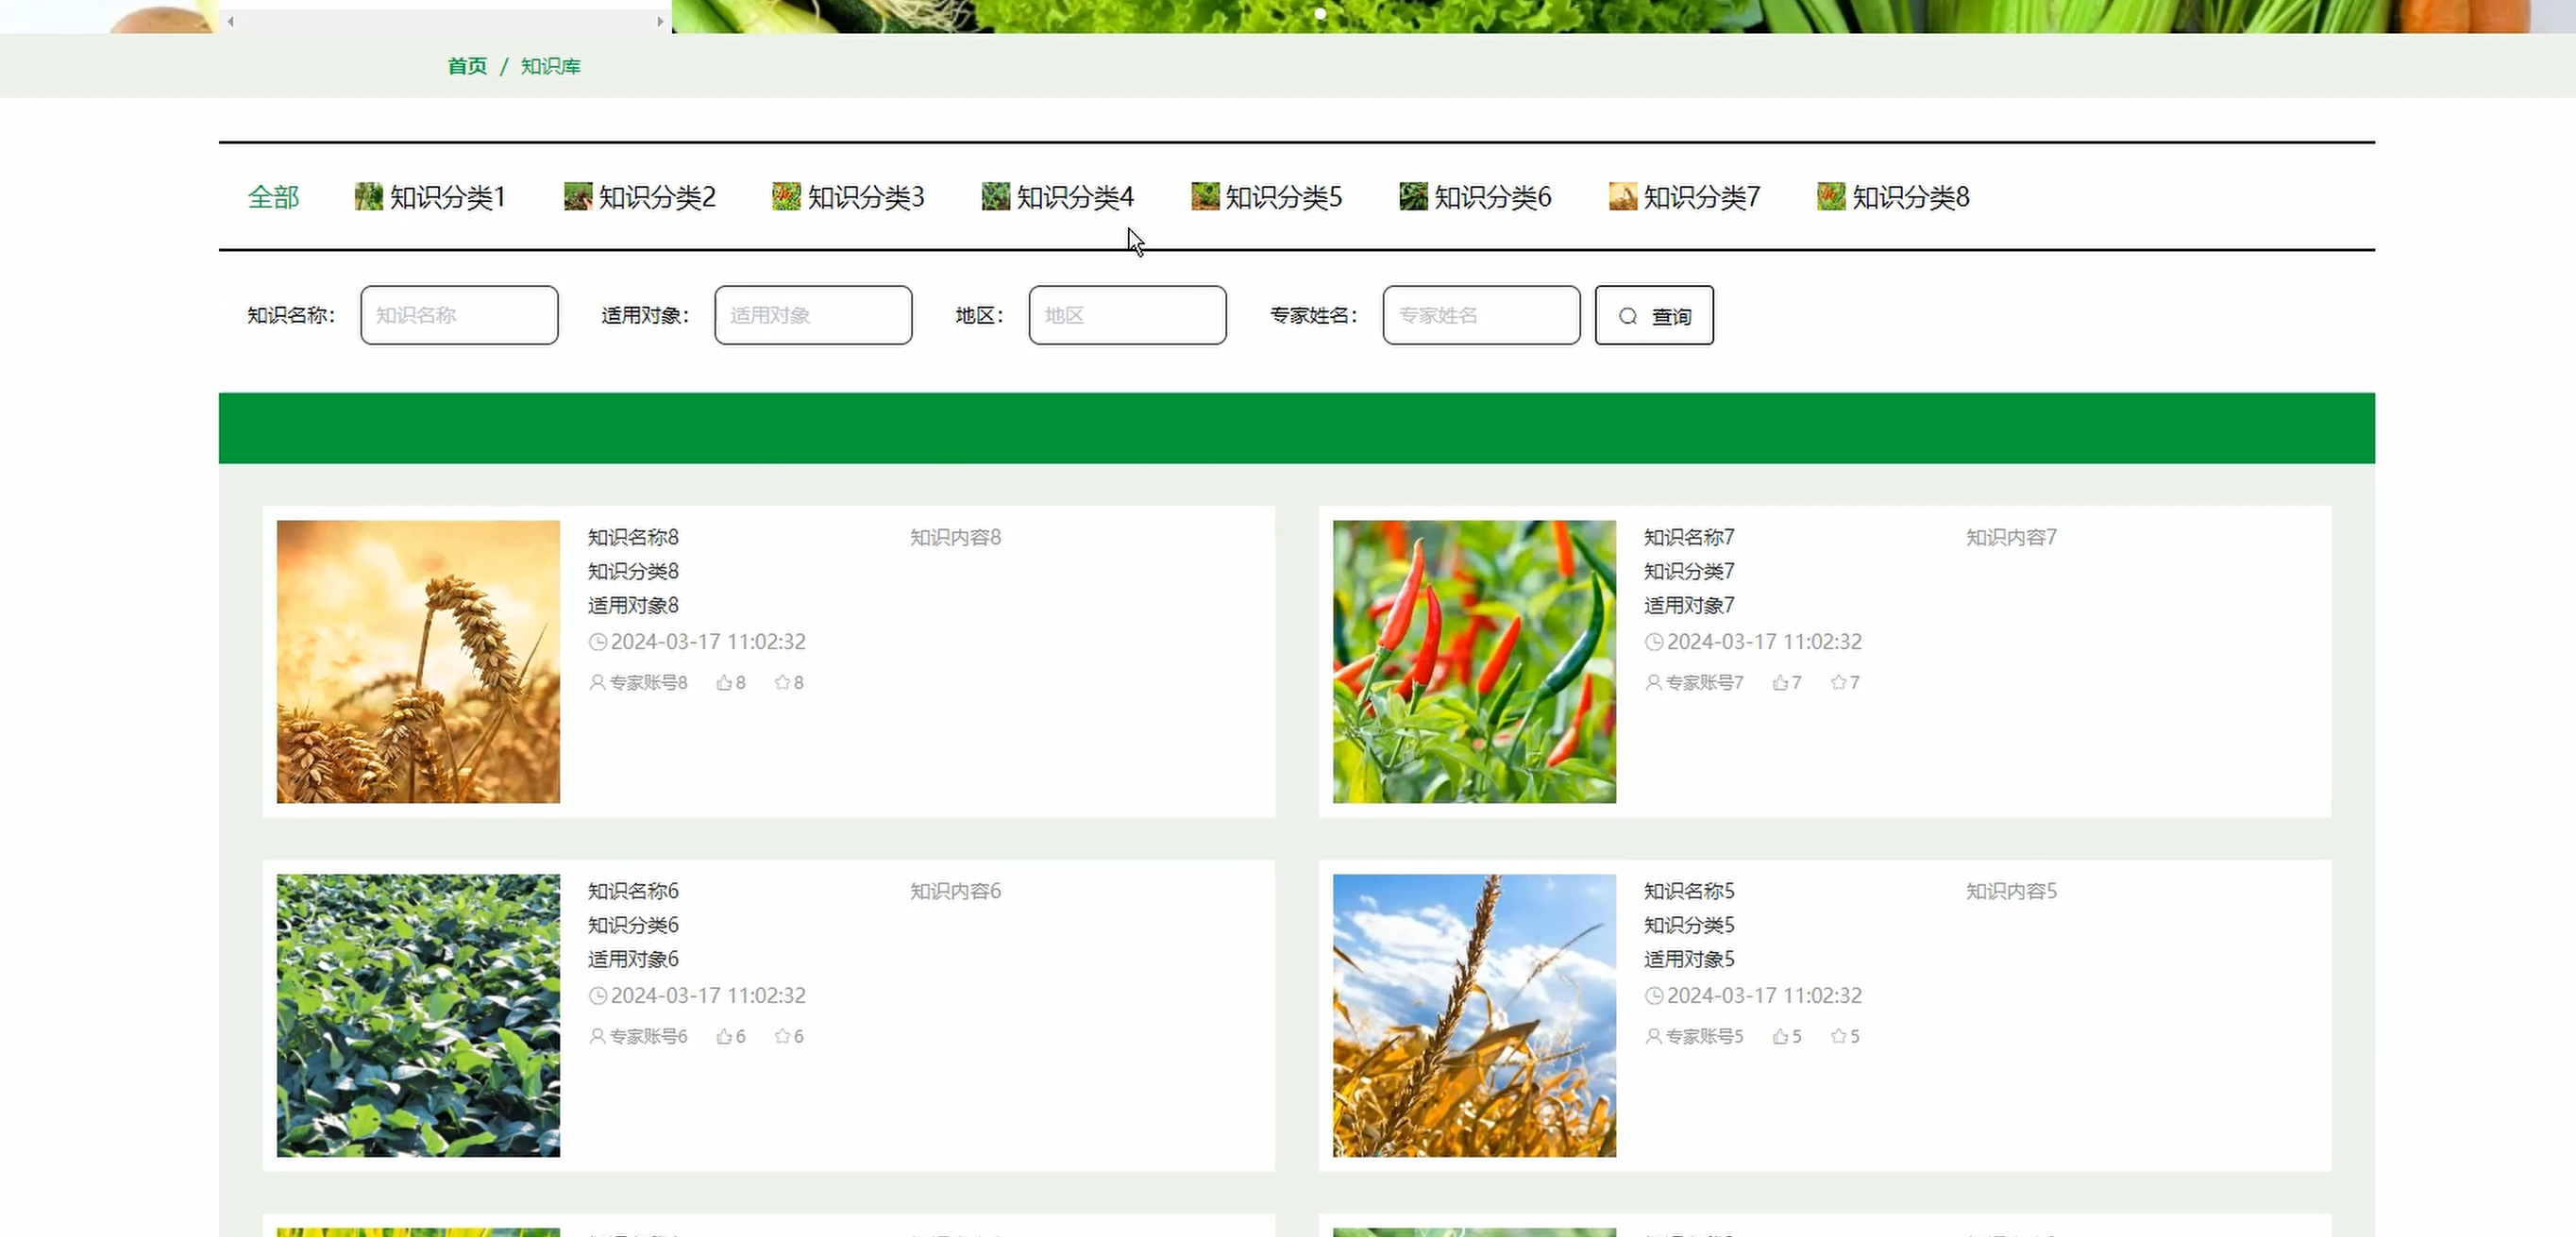Click 知识库 breadcrumb link

coord(551,66)
